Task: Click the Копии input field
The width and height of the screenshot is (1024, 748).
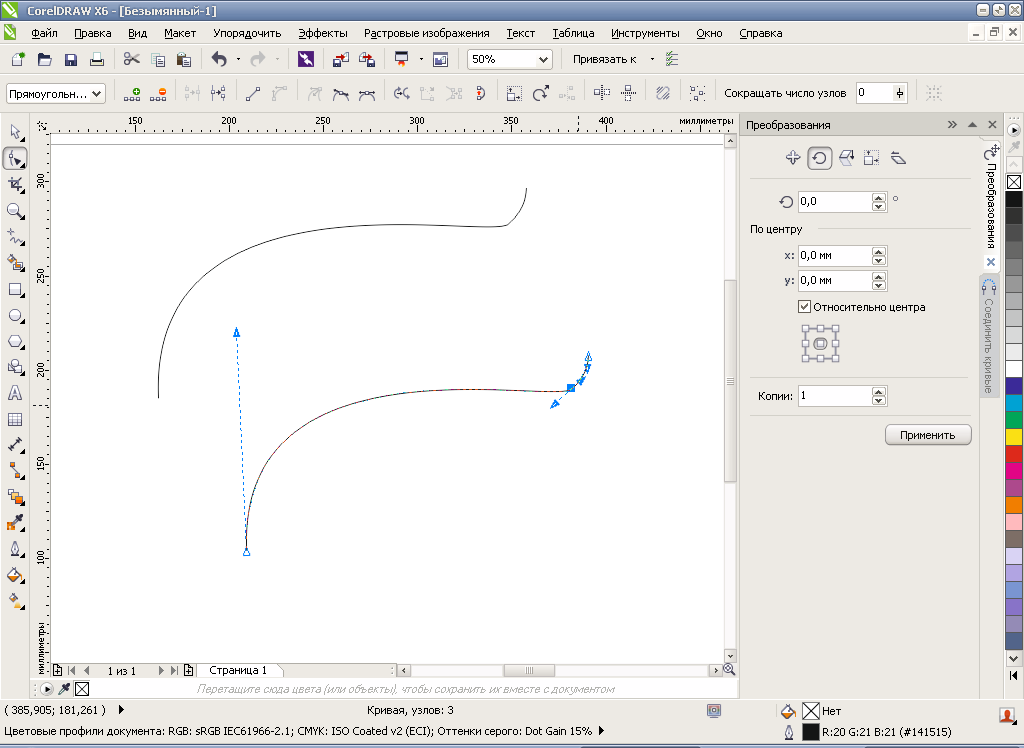Action: pyautogui.click(x=835, y=396)
